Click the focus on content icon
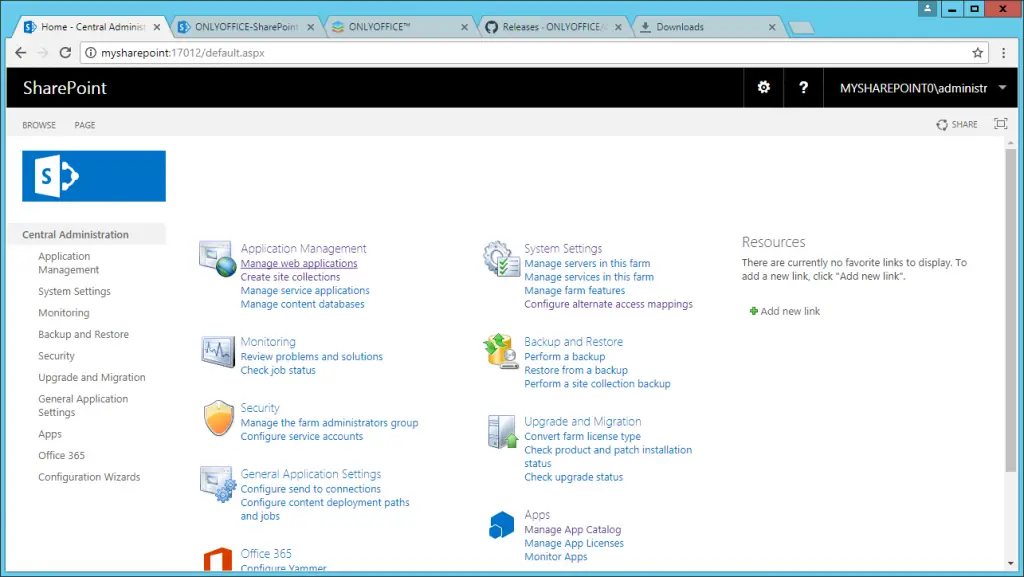Image resolution: width=1024 pixels, height=577 pixels. [1000, 124]
